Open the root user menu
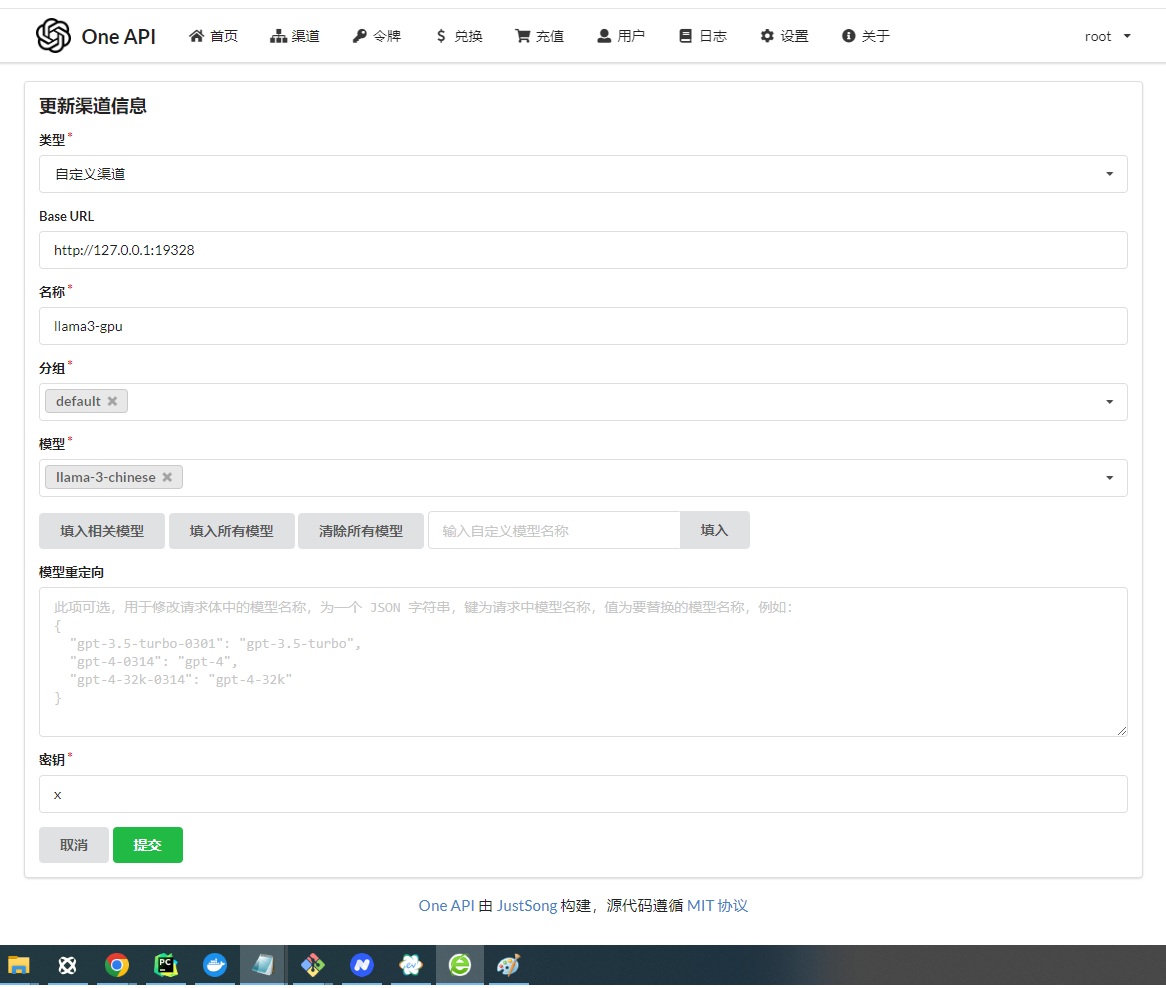The height and width of the screenshot is (988, 1166). click(1107, 36)
